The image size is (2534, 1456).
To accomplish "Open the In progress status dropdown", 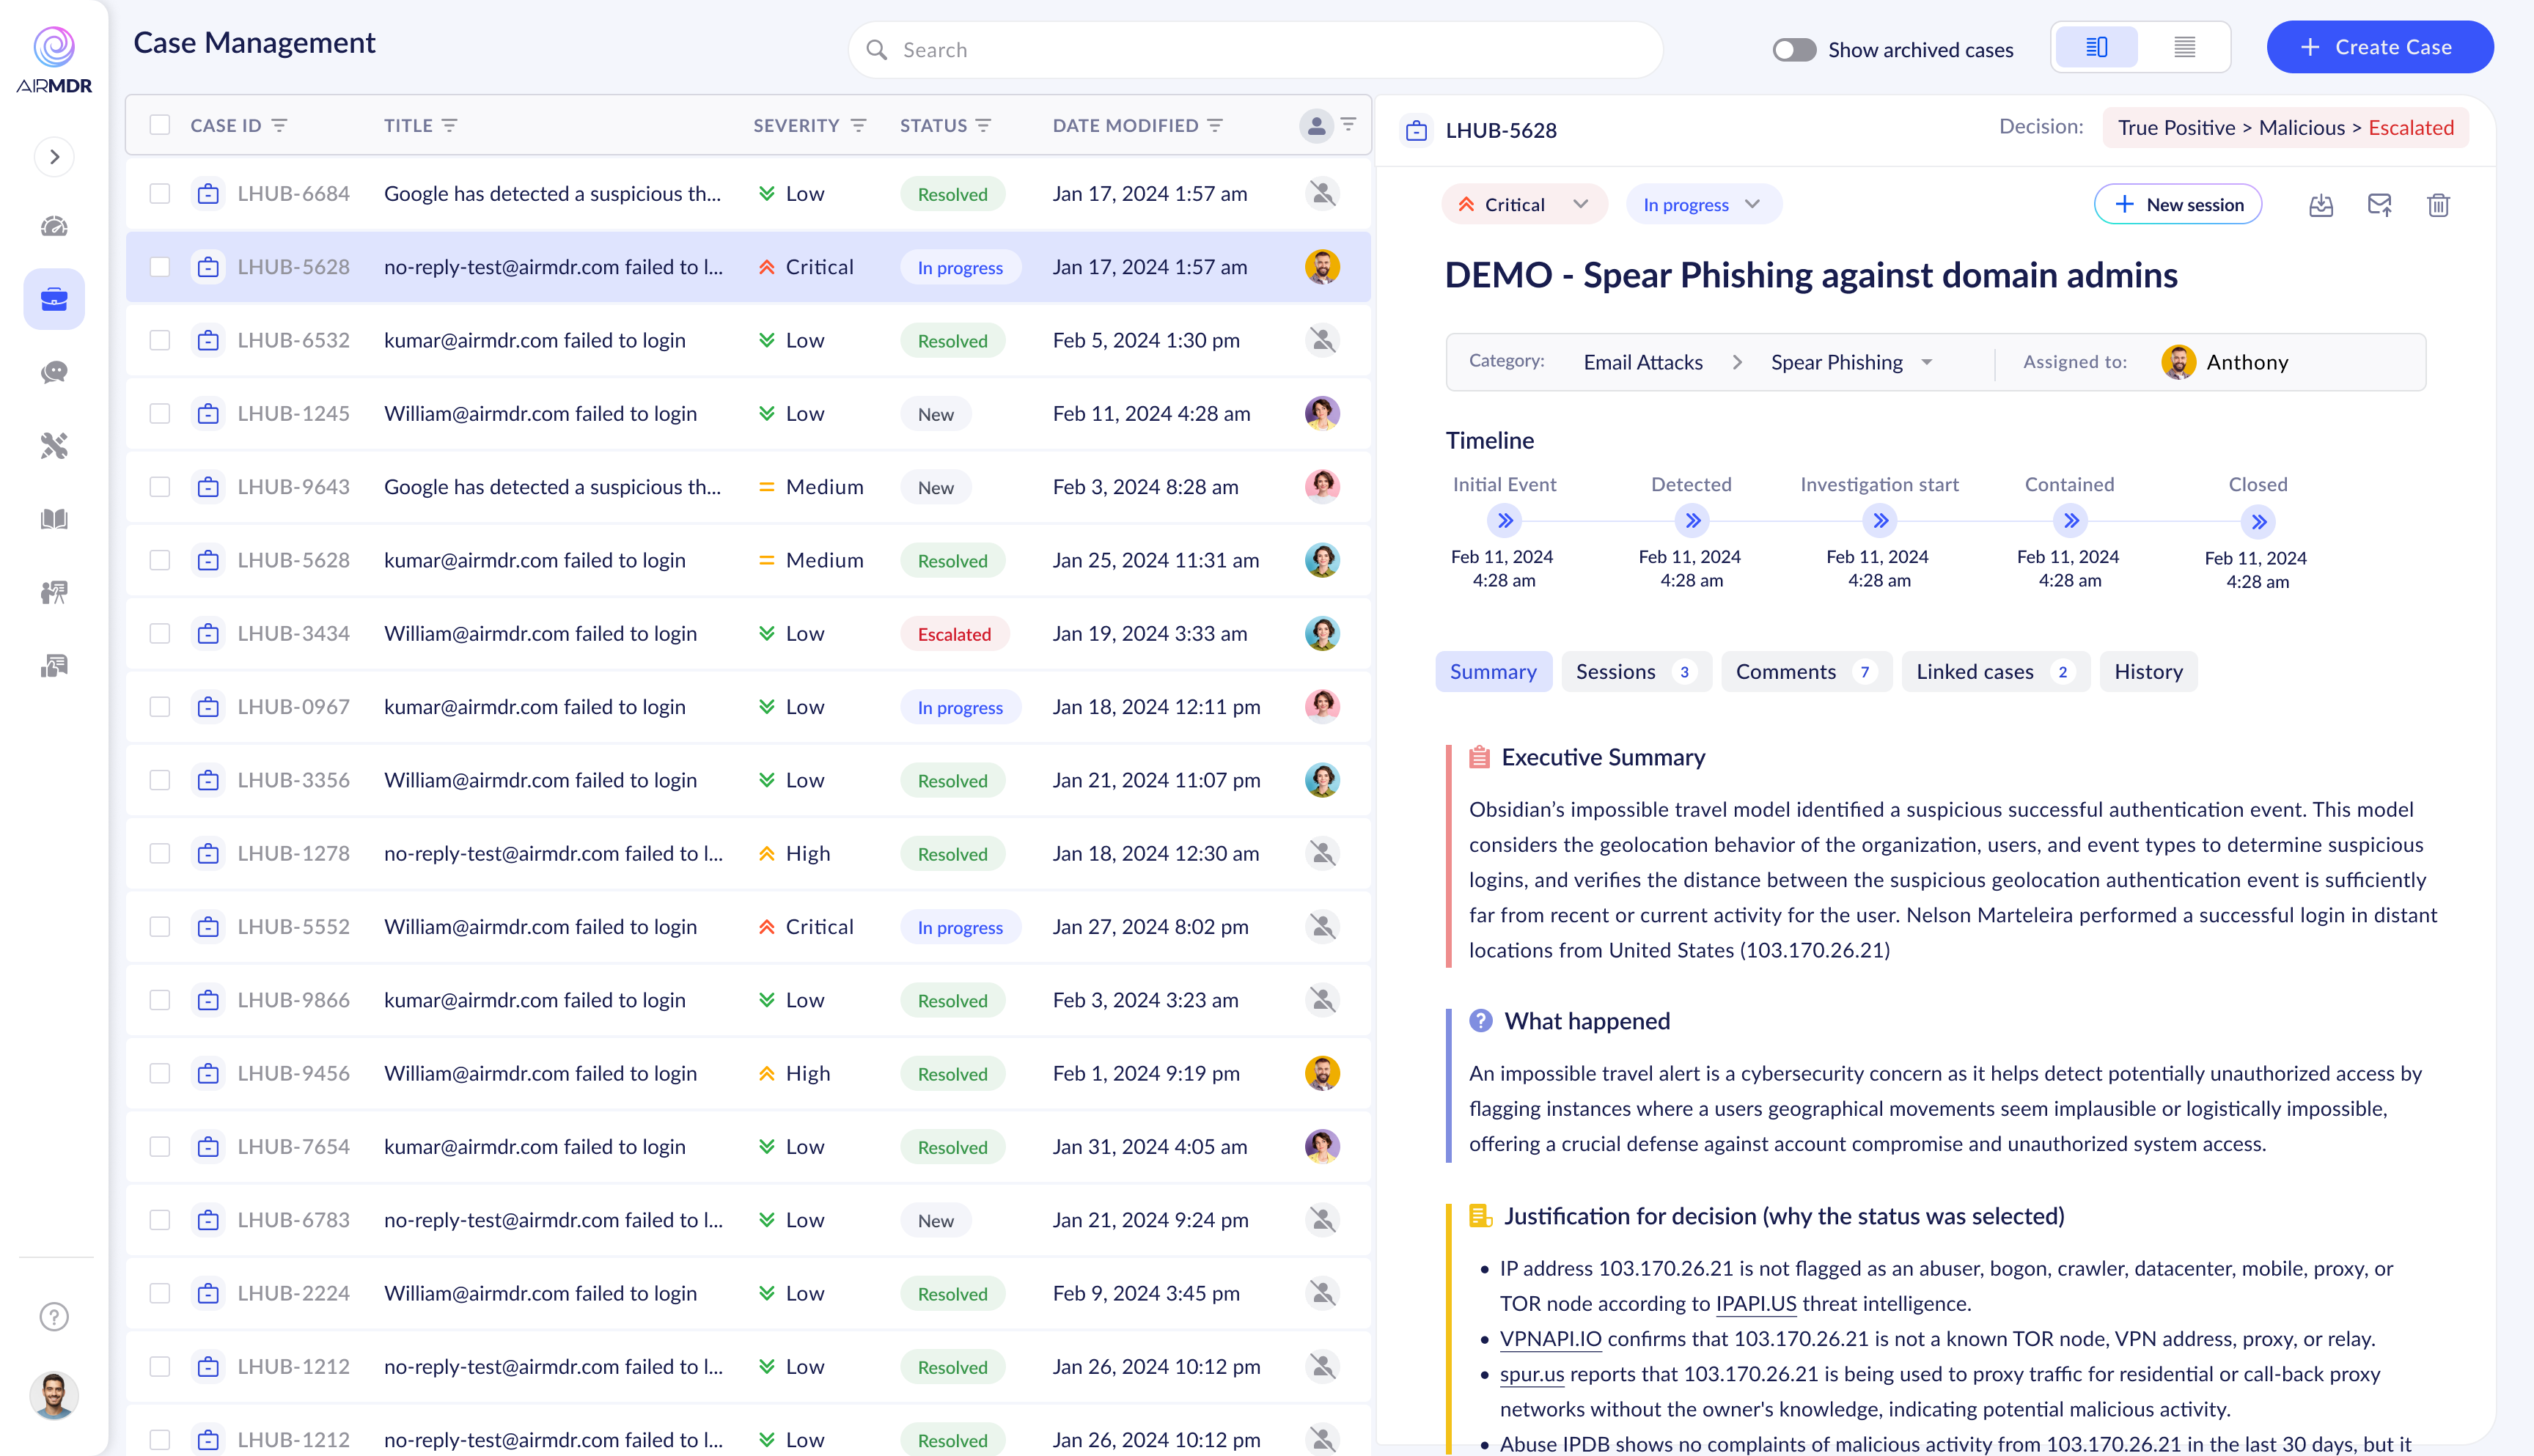I will tap(1702, 205).
